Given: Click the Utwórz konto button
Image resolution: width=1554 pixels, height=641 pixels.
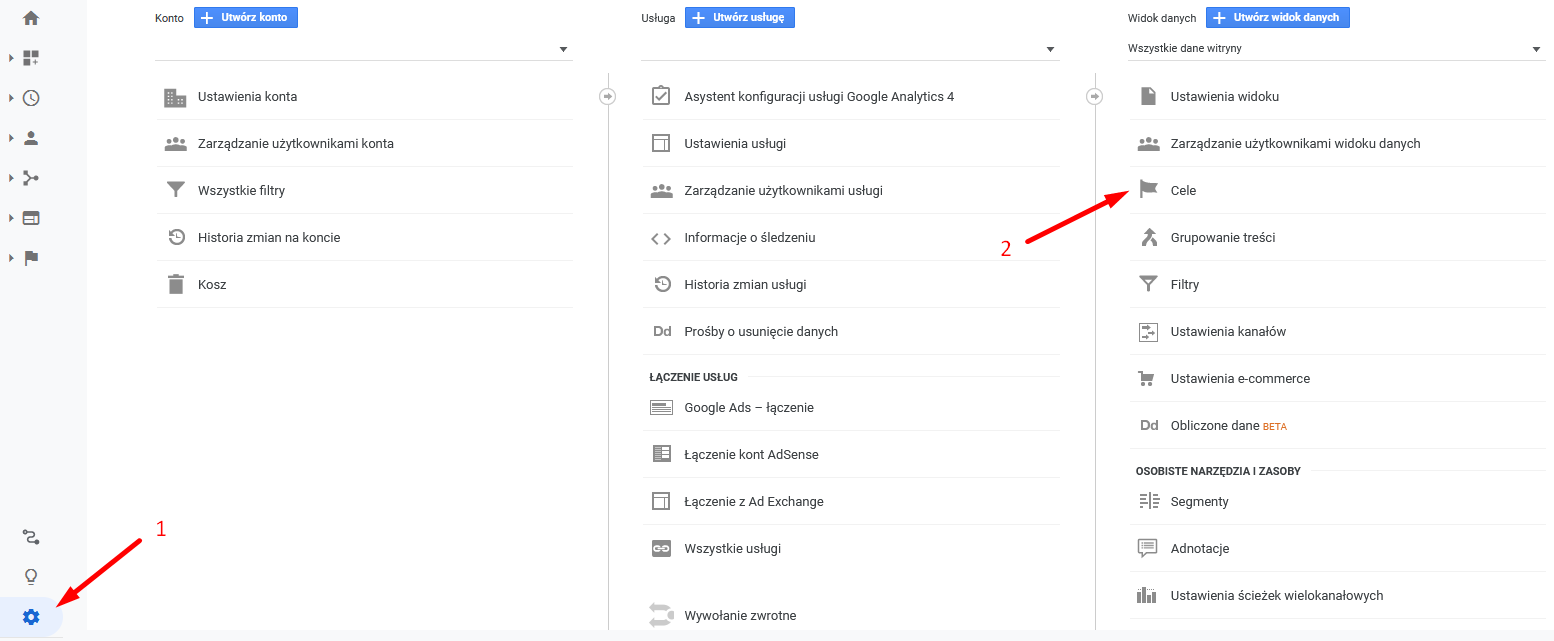Looking at the screenshot, I should (x=246, y=17).
